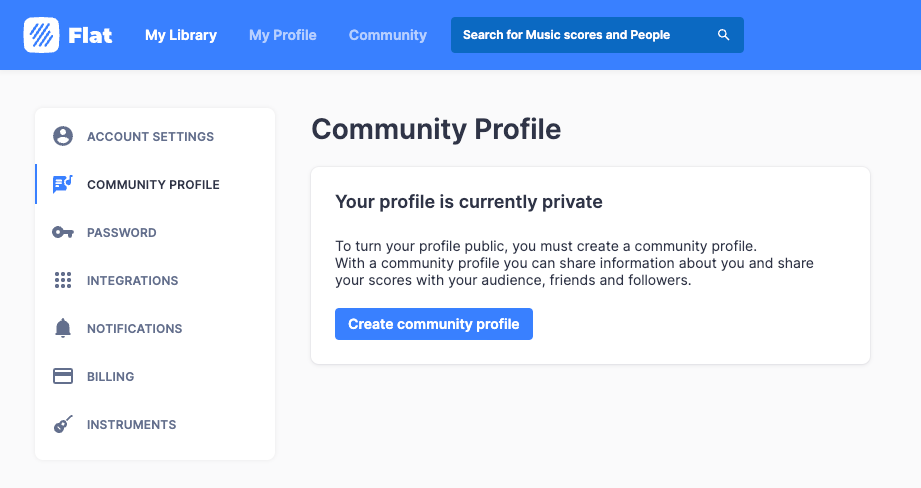
Task: Click the Instruments guitar icon
Action: tap(63, 424)
